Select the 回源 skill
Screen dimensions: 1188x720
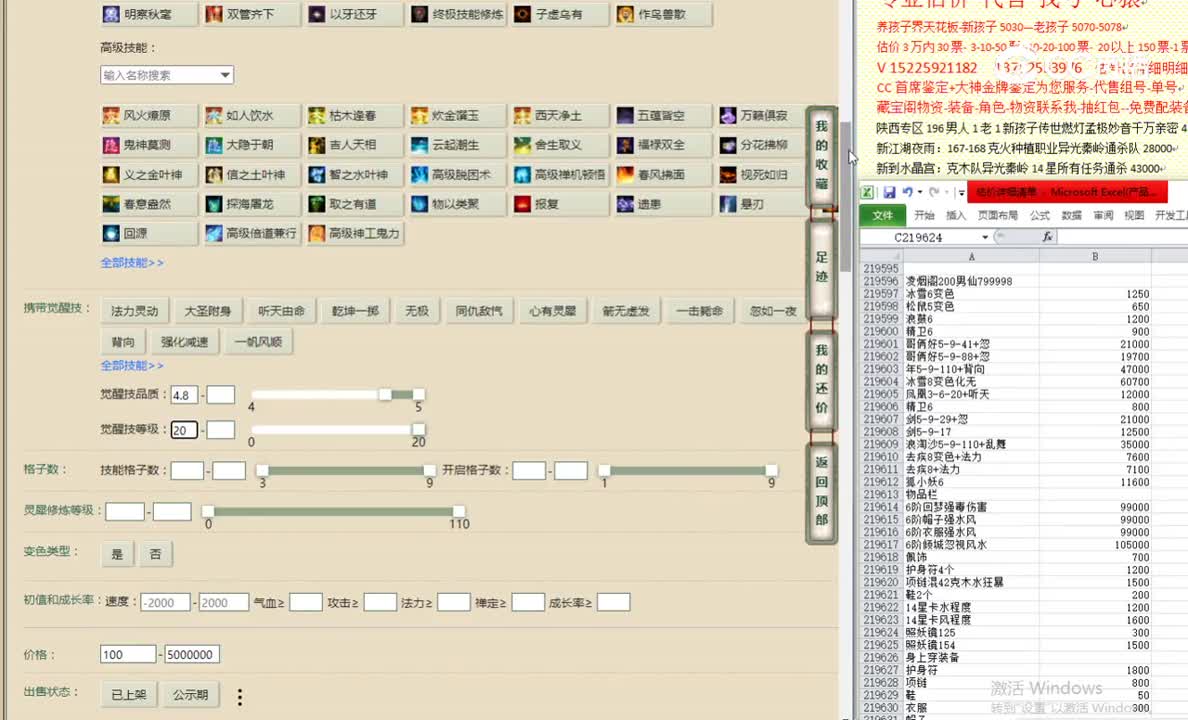148,233
